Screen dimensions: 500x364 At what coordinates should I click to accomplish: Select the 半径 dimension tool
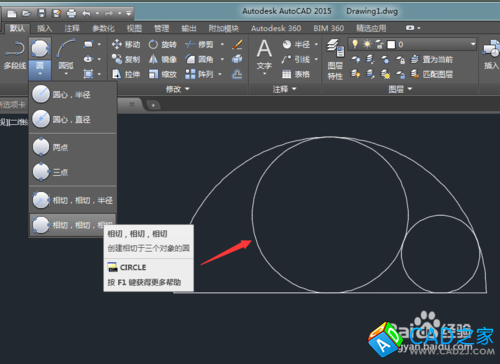pos(296,44)
